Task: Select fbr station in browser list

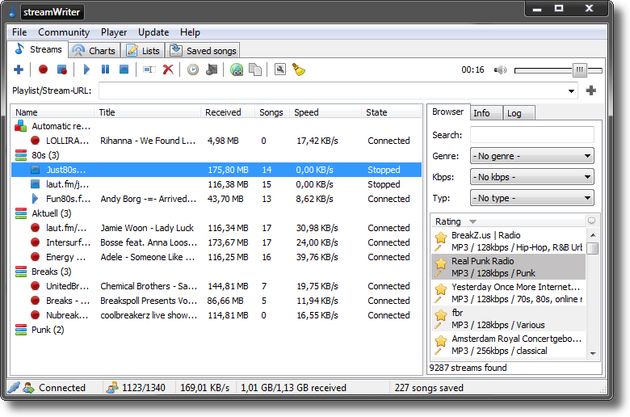Action: (509, 319)
